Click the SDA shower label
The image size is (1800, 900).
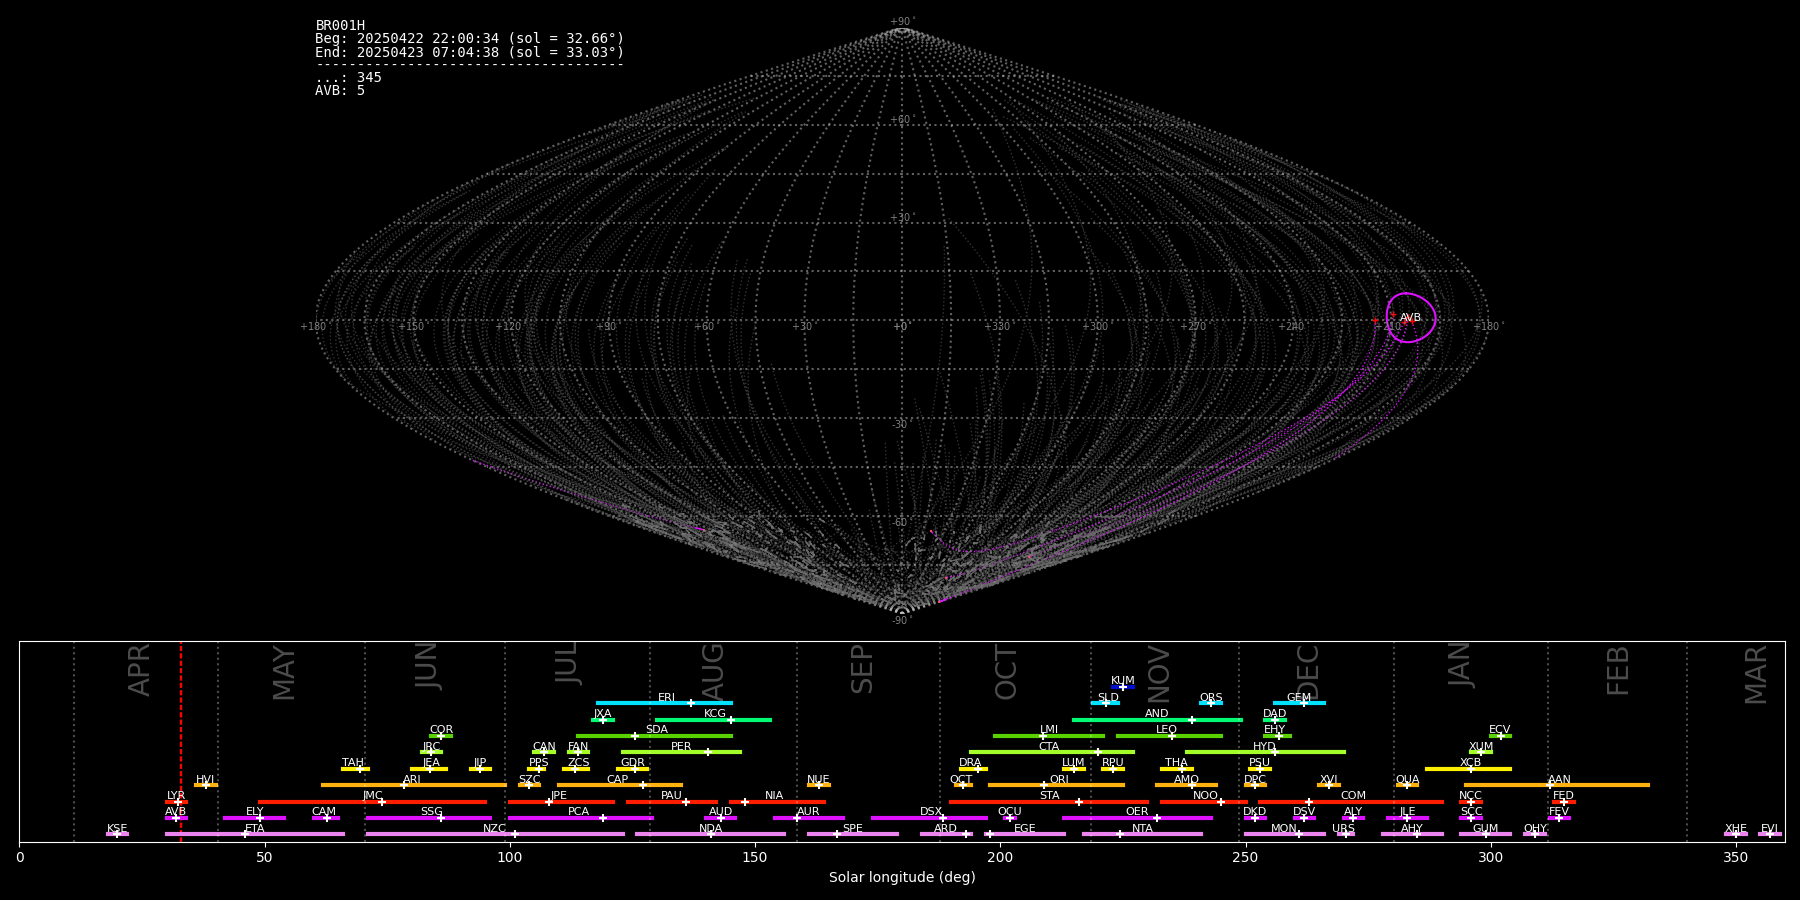tap(657, 730)
